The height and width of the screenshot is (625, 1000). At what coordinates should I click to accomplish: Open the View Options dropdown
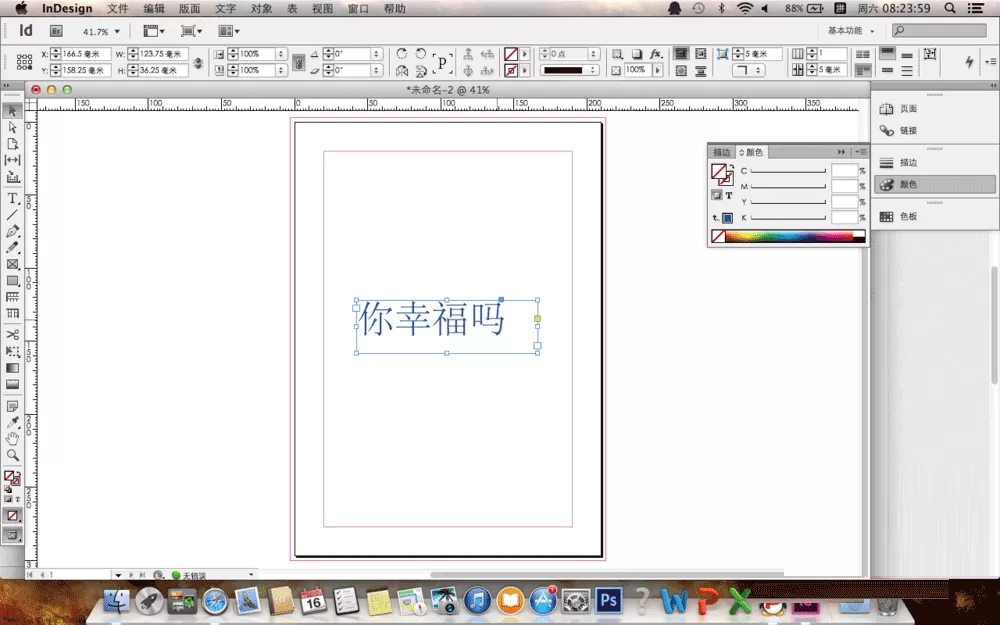[x=154, y=31]
